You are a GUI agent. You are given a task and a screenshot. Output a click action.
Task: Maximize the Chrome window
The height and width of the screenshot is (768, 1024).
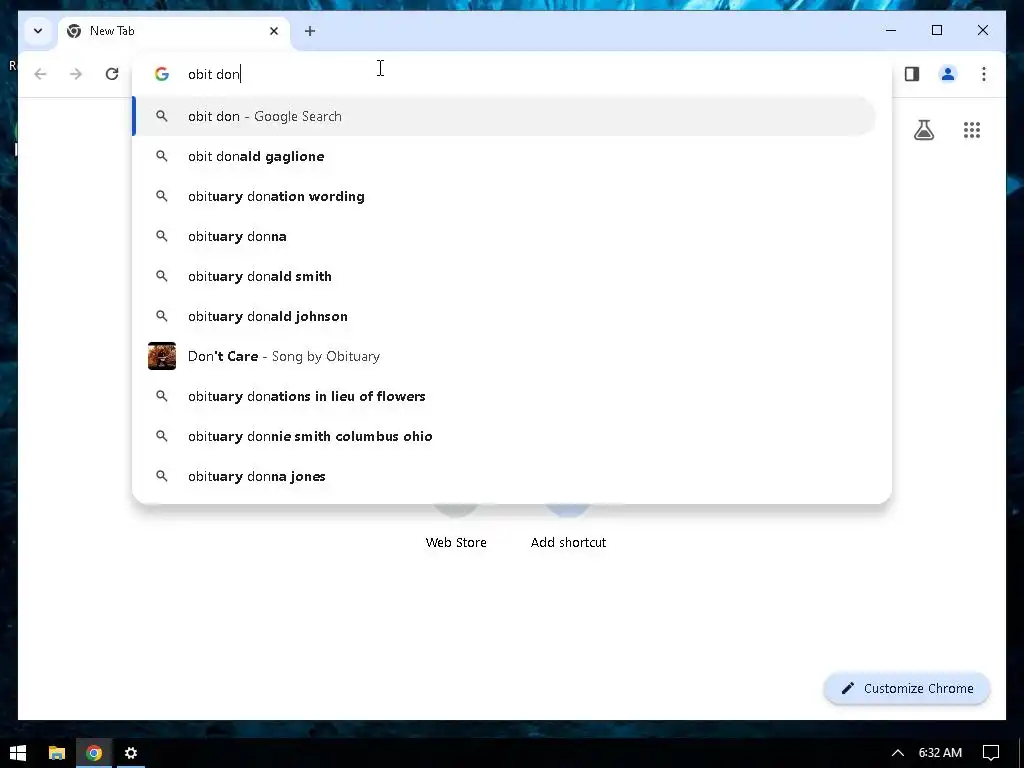[x=936, y=30]
